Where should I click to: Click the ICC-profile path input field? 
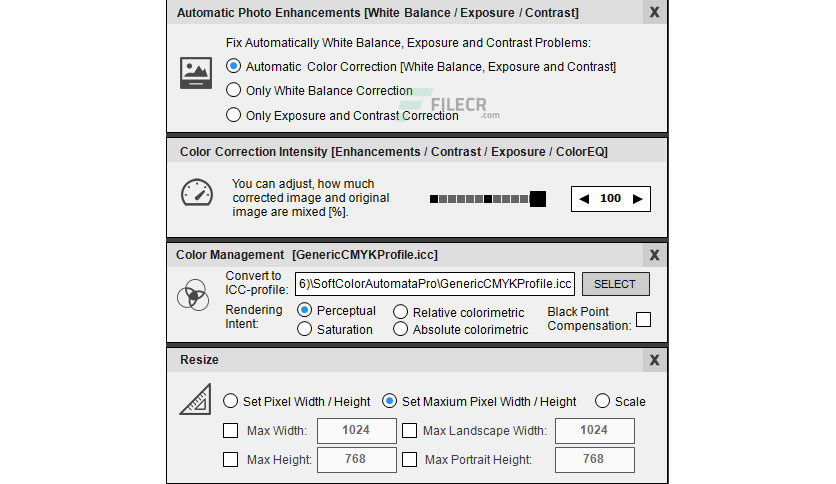(435, 284)
